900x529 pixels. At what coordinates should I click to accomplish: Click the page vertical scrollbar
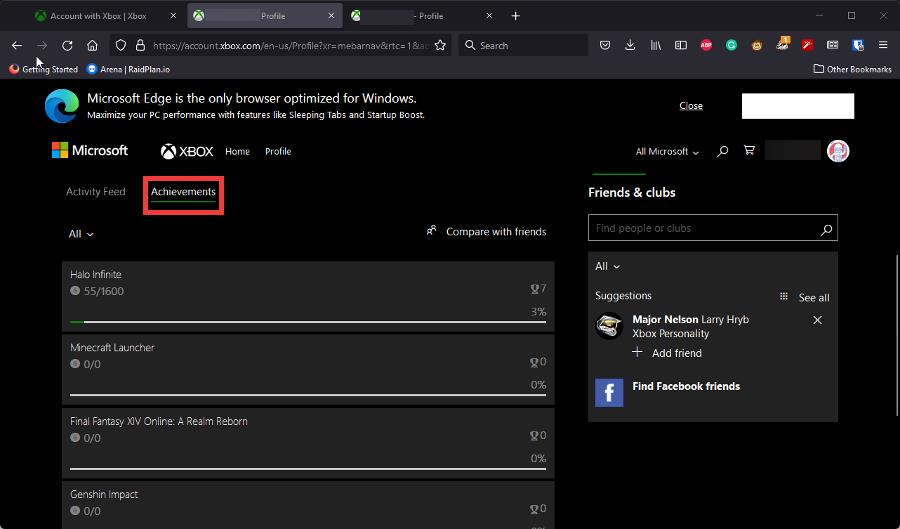coord(897,335)
